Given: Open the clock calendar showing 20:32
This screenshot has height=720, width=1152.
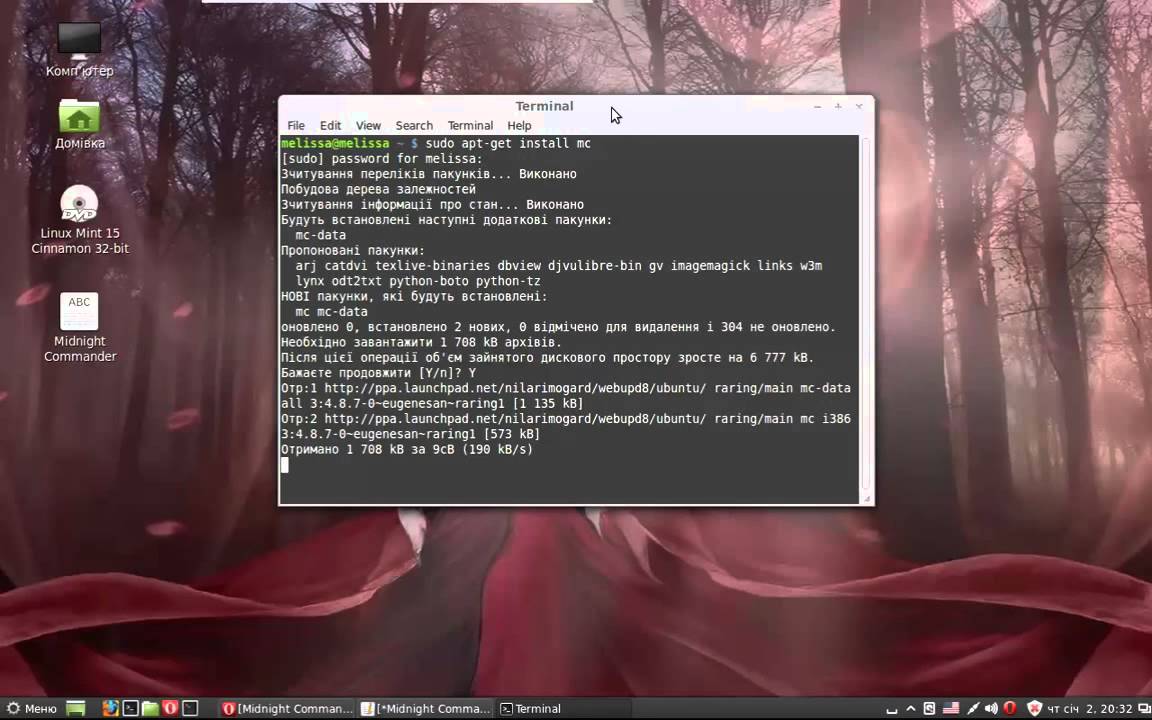Looking at the screenshot, I should pyautogui.click(x=1090, y=709).
